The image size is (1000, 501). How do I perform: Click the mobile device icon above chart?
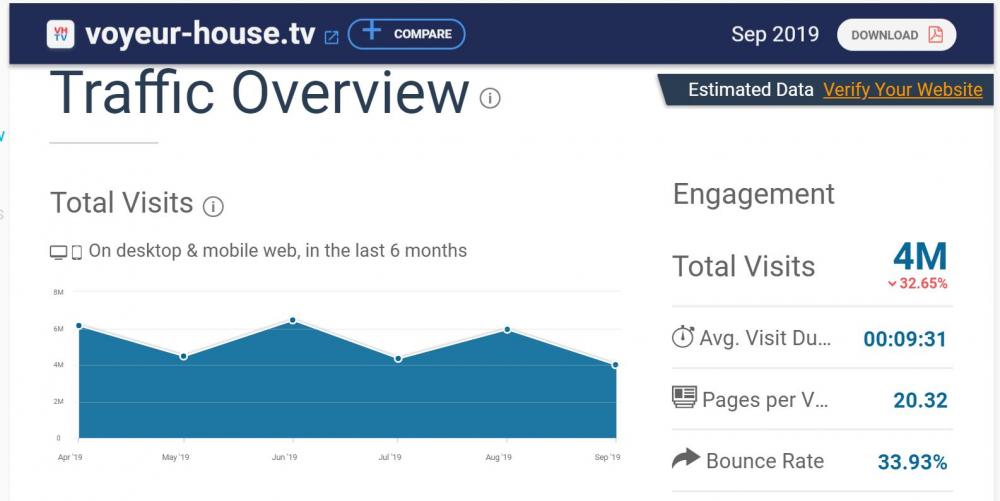pos(77,252)
